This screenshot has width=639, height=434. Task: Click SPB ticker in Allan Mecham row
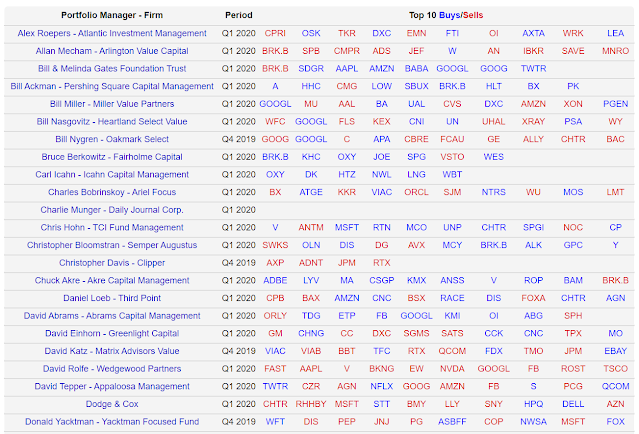pos(311,51)
